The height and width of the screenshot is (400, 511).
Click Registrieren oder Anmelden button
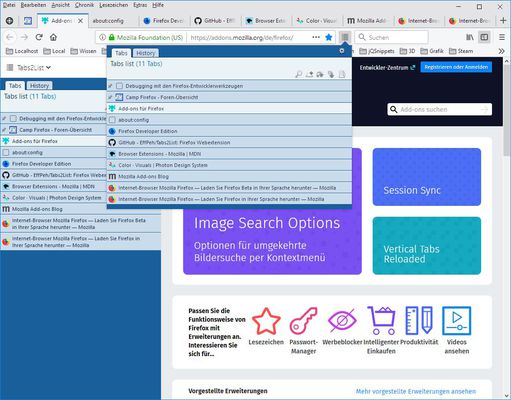tap(456, 67)
